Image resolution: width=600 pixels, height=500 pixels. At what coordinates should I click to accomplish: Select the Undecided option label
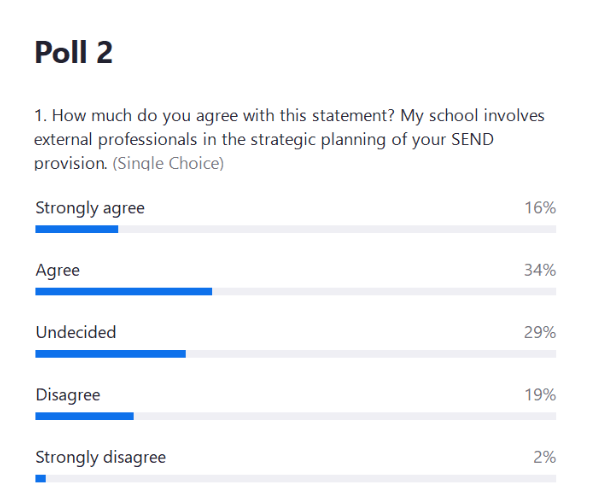coord(76,332)
